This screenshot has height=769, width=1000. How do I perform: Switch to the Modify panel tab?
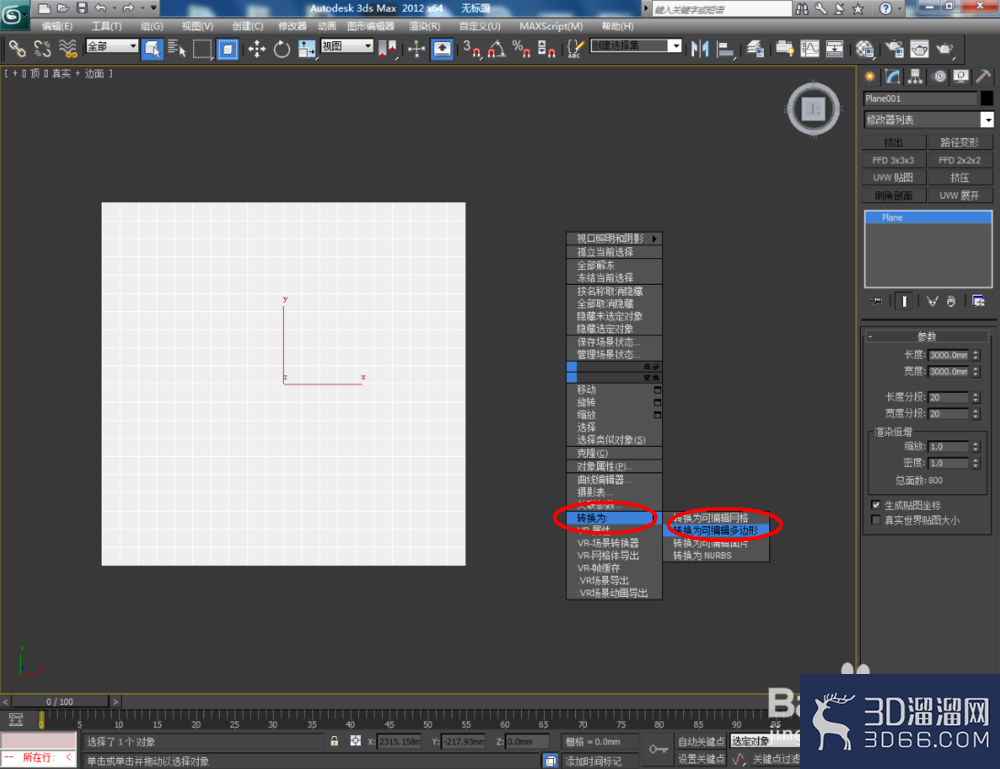tap(892, 77)
